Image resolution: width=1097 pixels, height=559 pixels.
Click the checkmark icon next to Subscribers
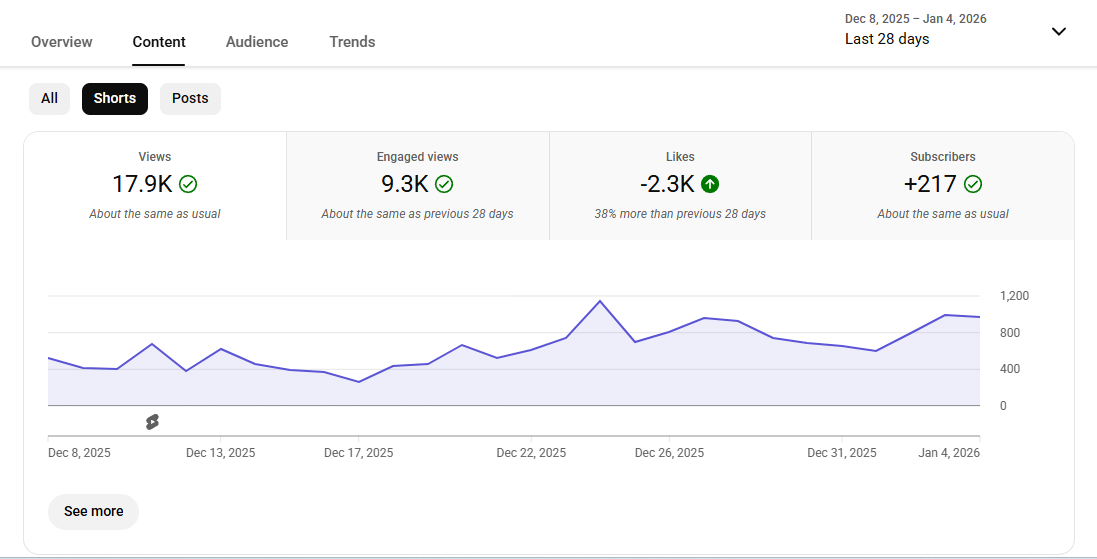973,184
